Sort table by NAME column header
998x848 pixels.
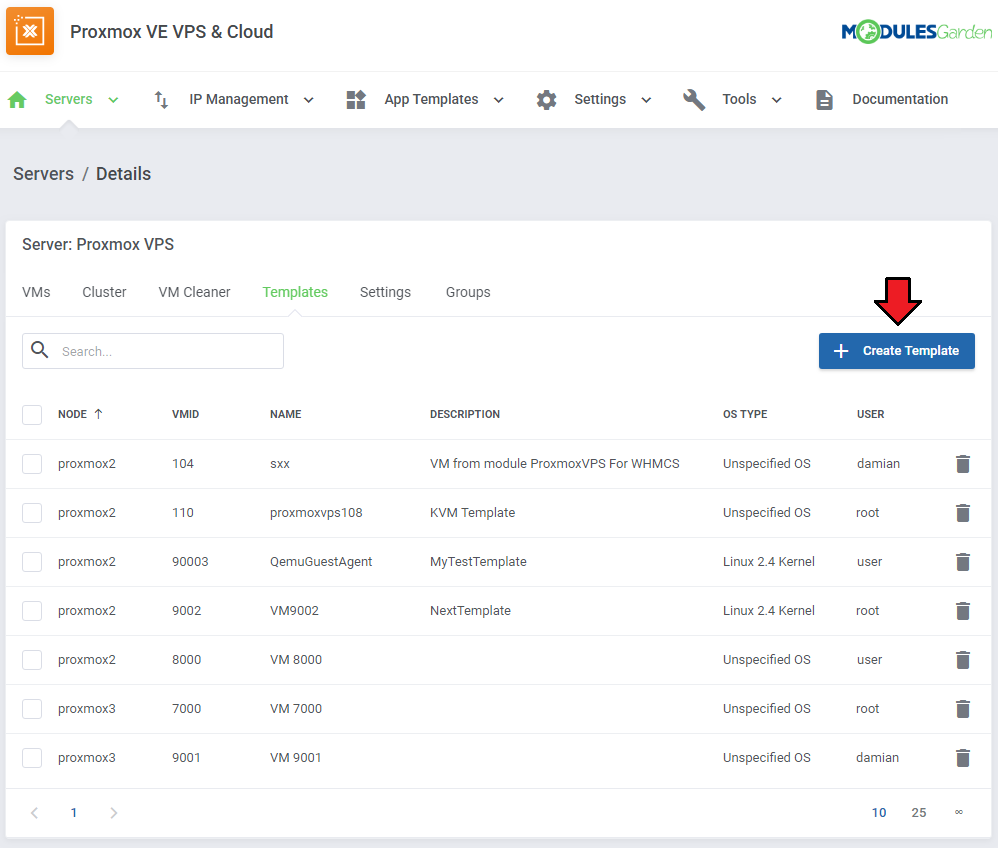[x=286, y=414]
